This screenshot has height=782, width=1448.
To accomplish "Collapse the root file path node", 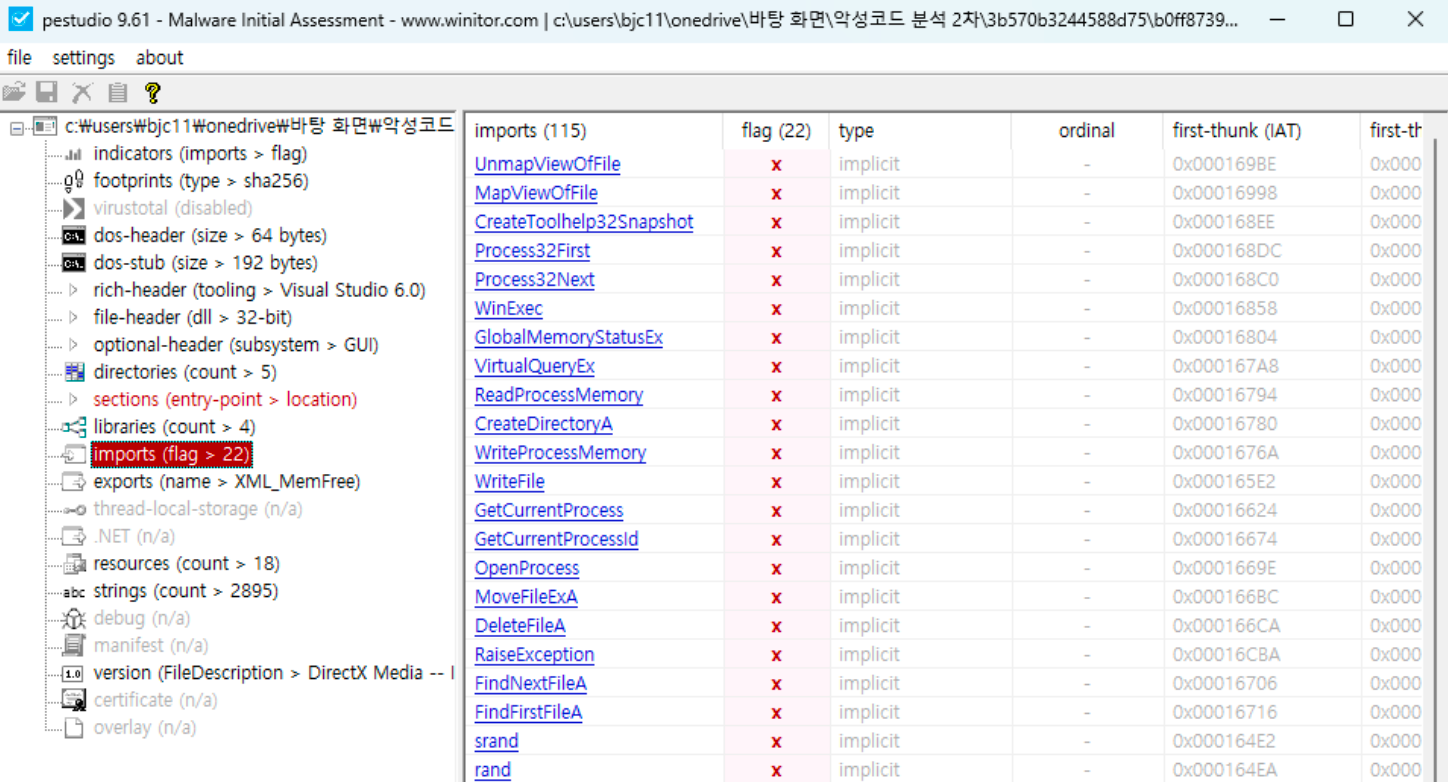I will click(17, 127).
